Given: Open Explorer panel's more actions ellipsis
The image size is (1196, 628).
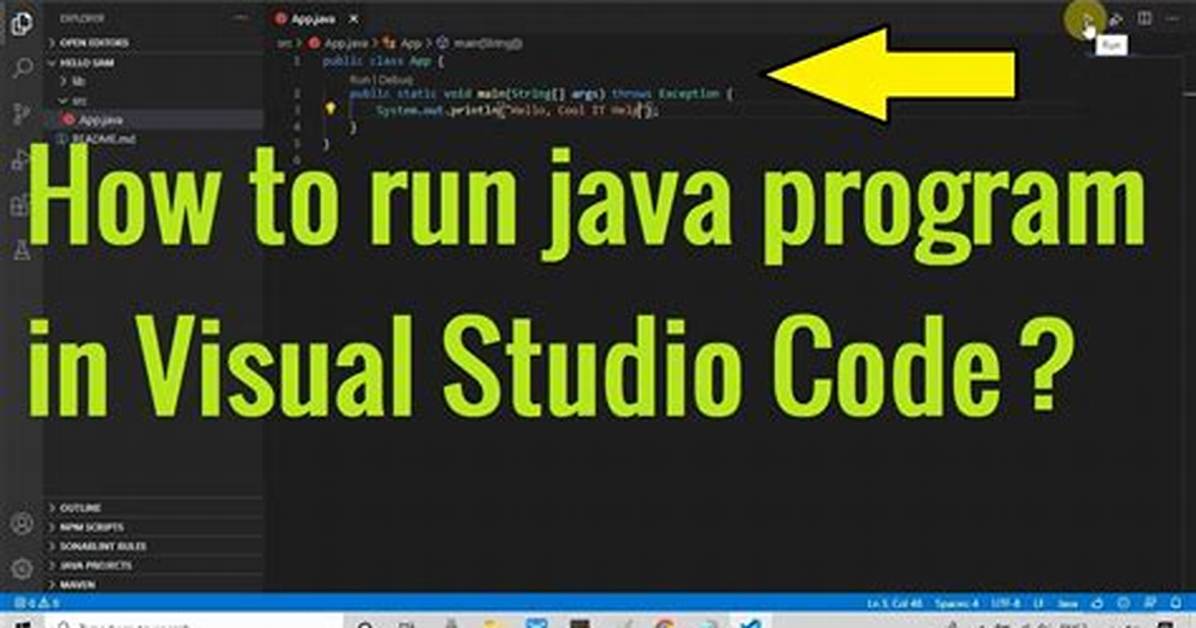Looking at the screenshot, I should pos(241,18).
